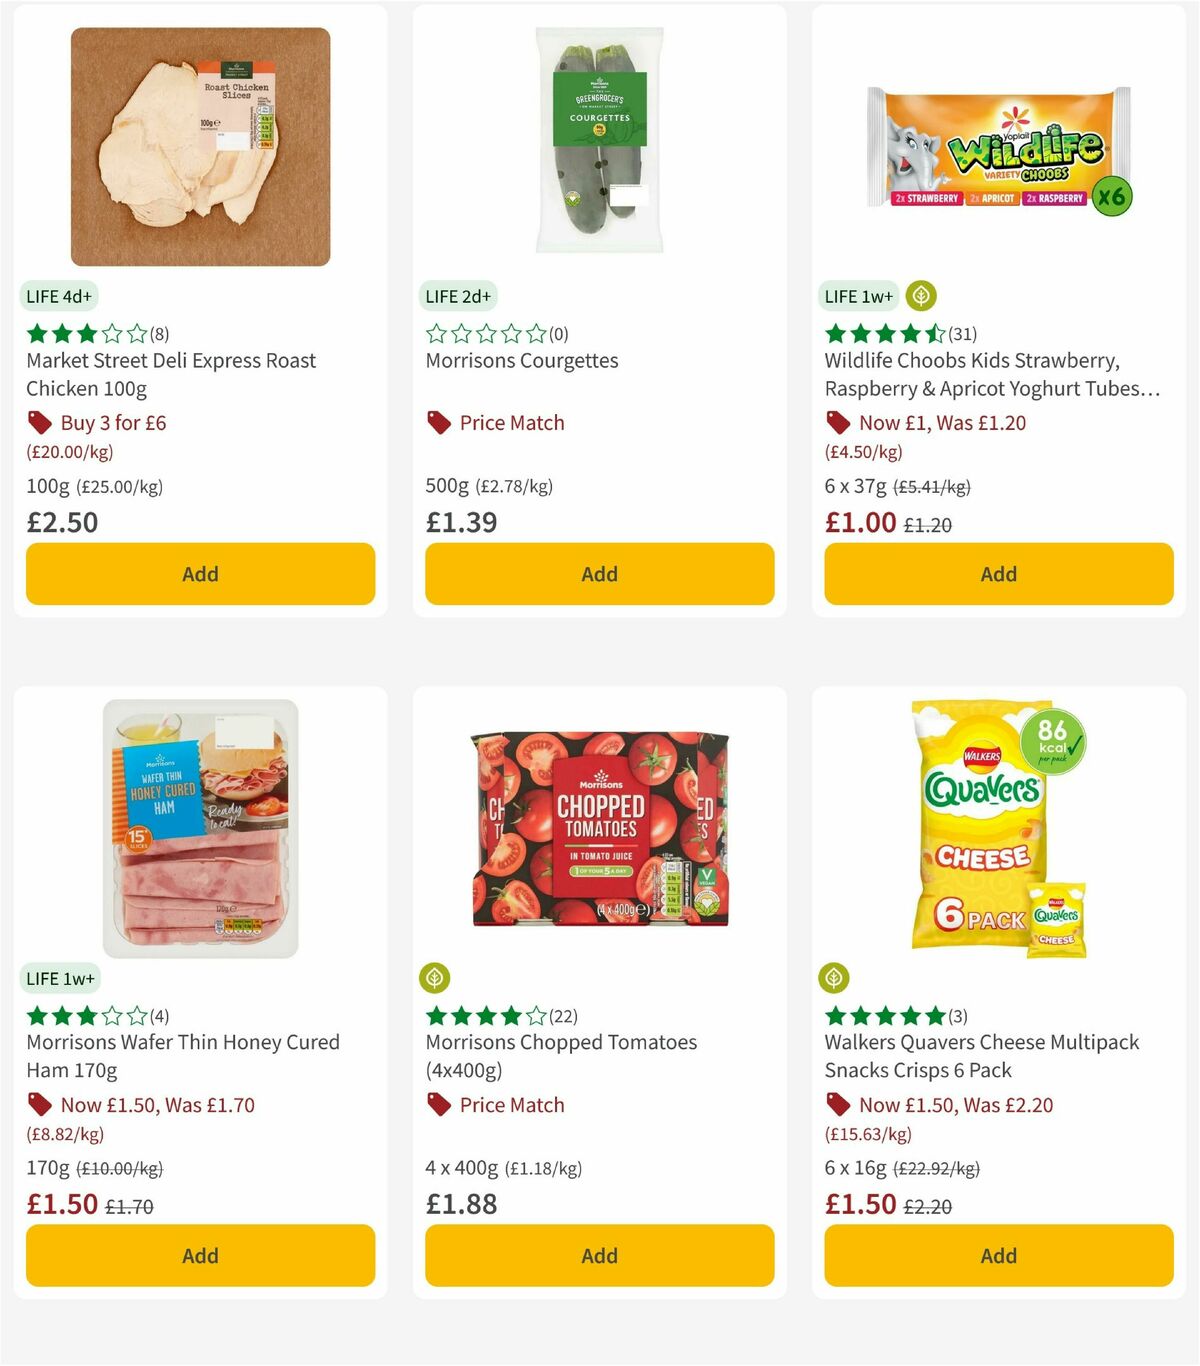Click the (22) reviews link for Chopped Tomatoes
The width and height of the screenshot is (1200, 1366).
pos(562,1015)
